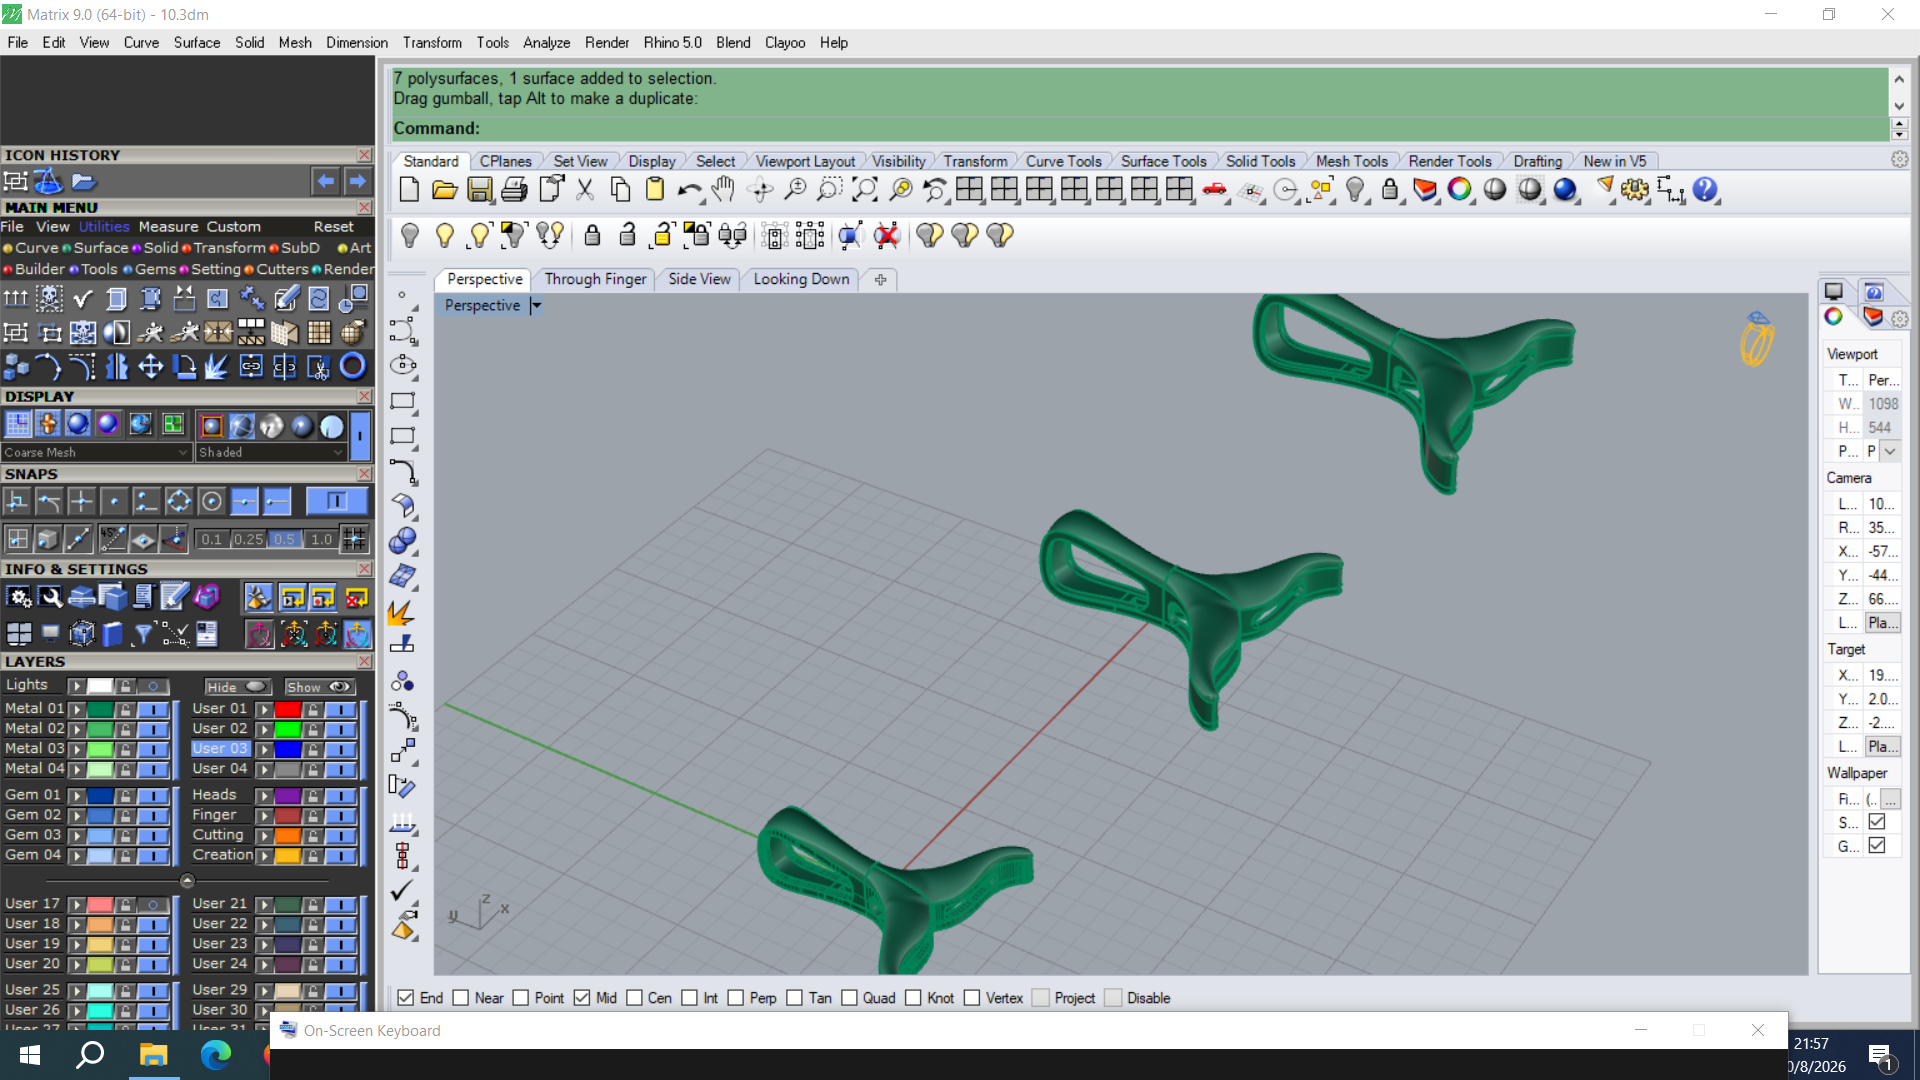Click the User 03 blue color swatch

[x=288, y=749]
